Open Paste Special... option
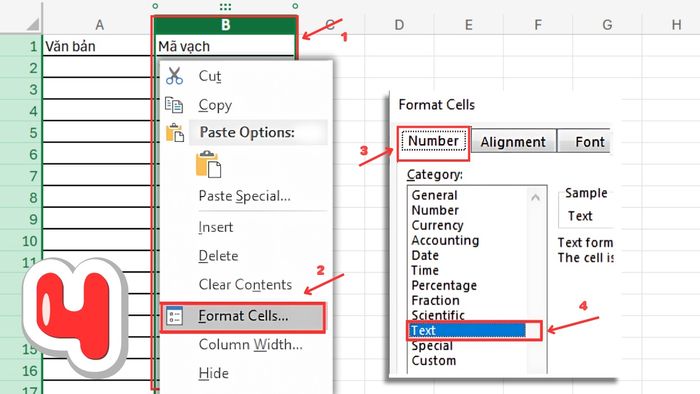The image size is (700, 394). [x=245, y=196]
